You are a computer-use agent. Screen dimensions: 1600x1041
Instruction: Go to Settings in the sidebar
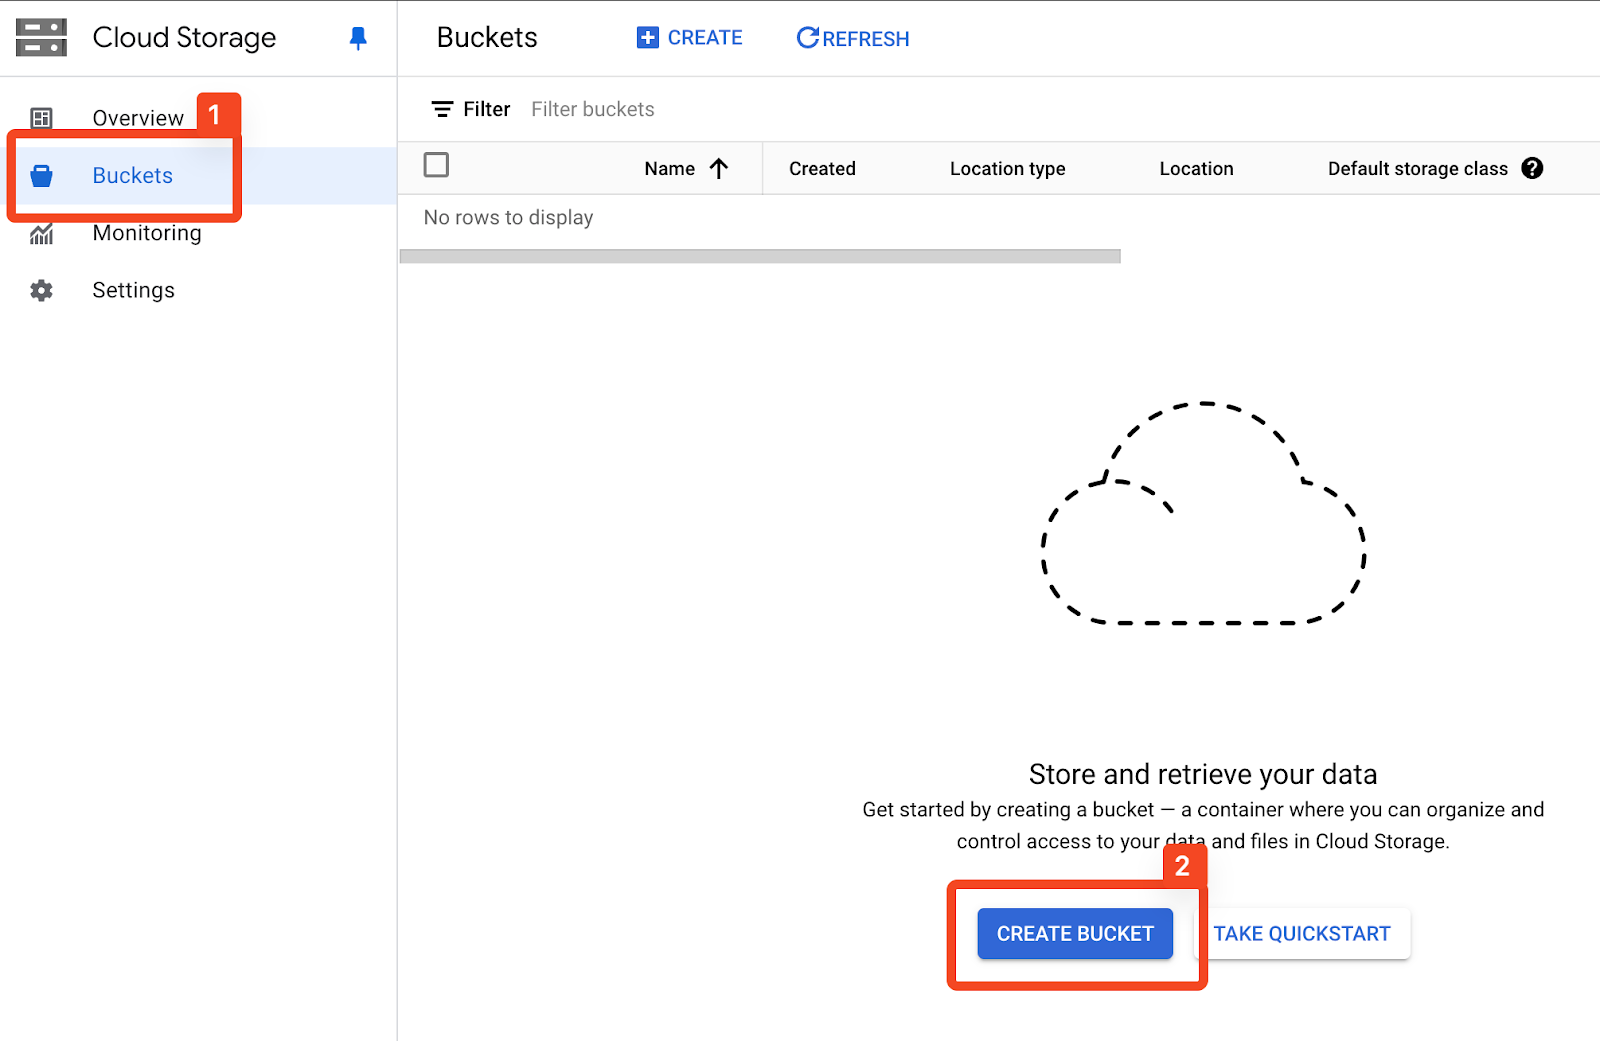coord(198,290)
